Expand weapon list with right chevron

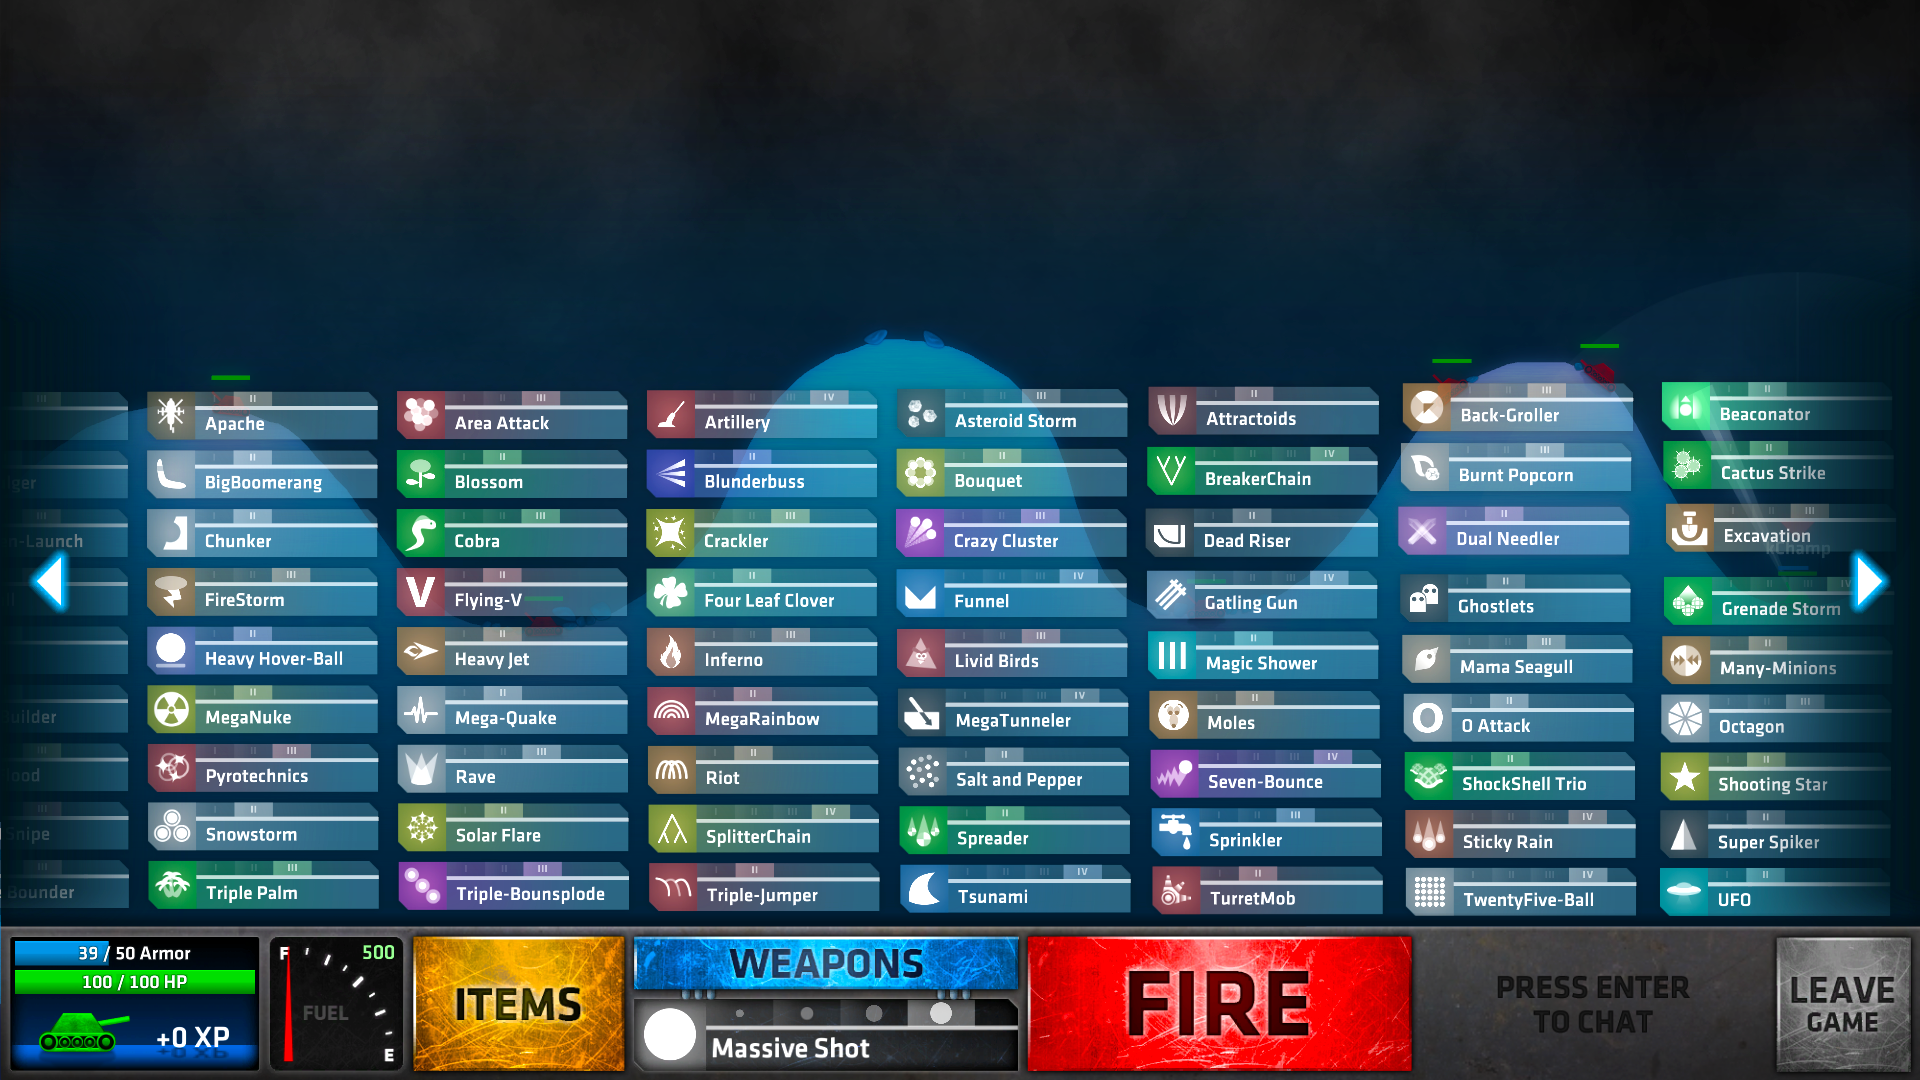coord(1870,584)
